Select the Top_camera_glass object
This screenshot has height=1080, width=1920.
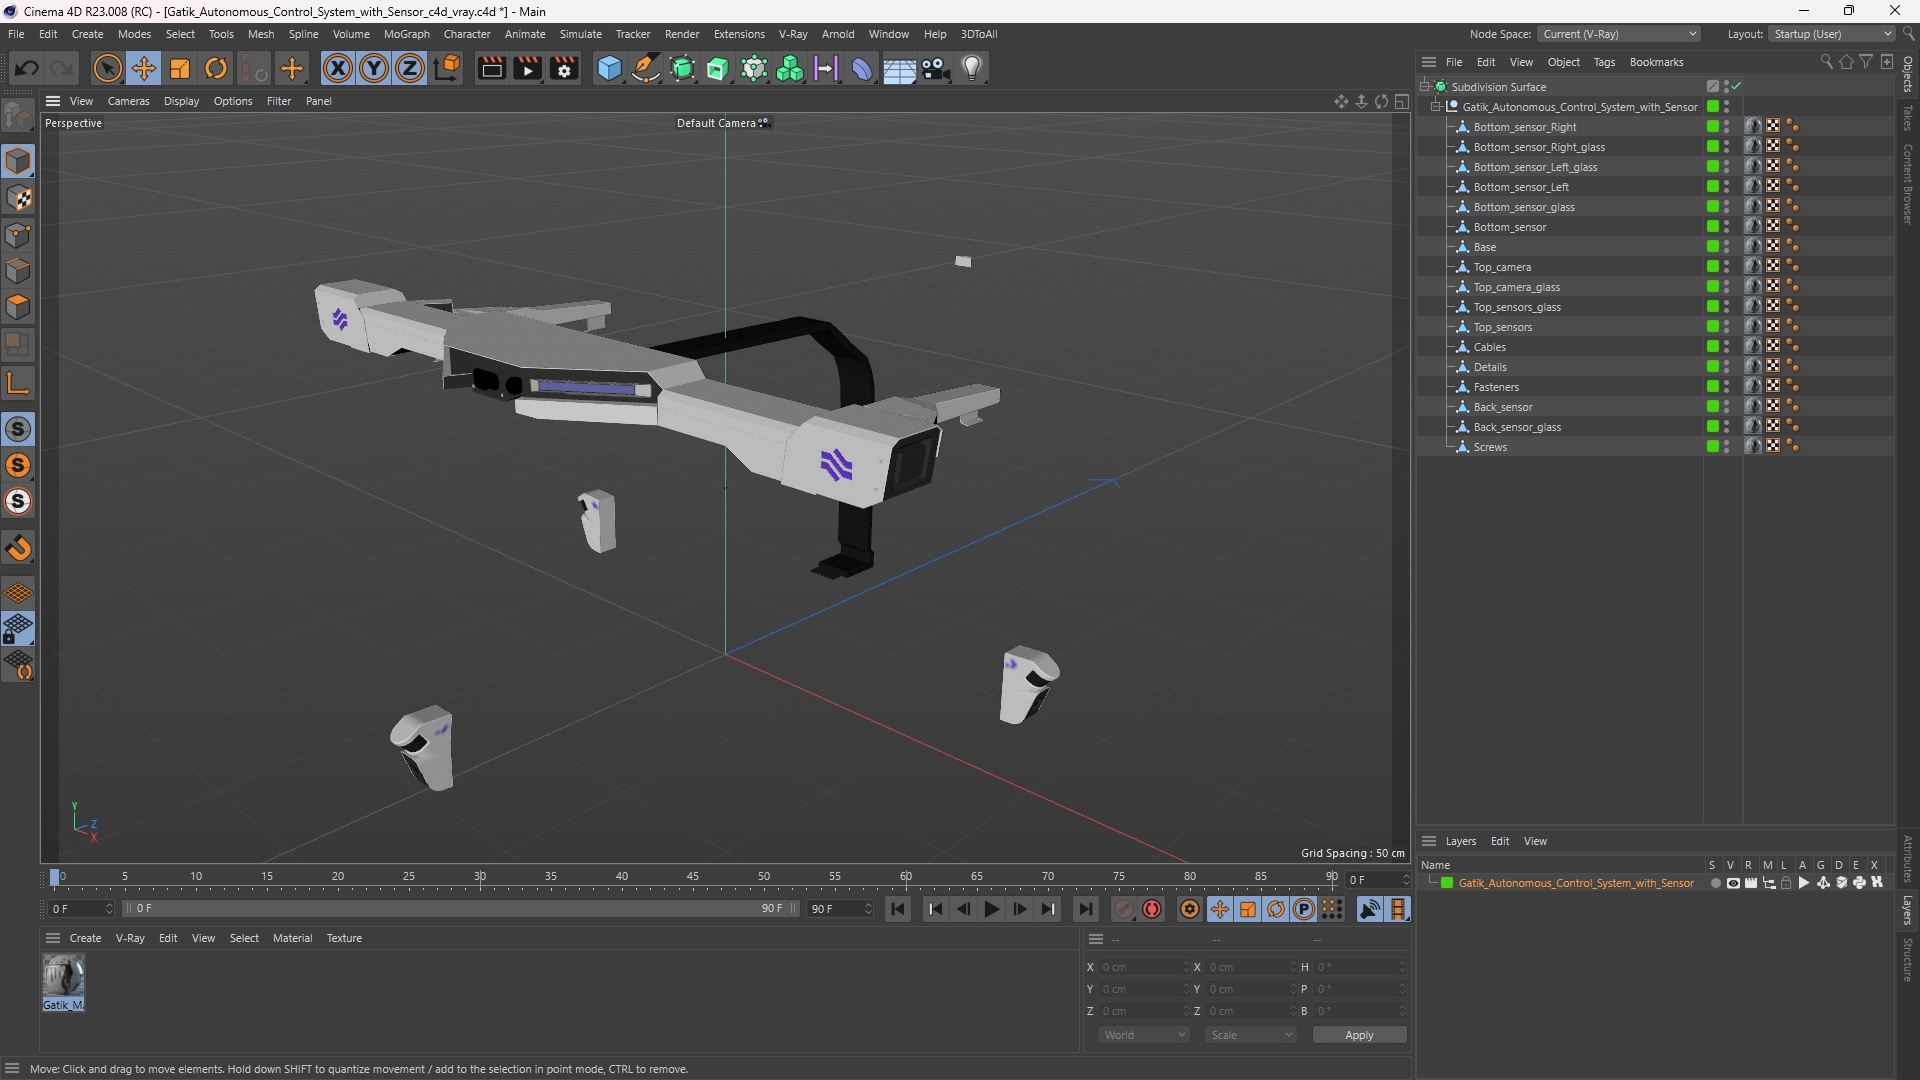[x=1516, y=287]
